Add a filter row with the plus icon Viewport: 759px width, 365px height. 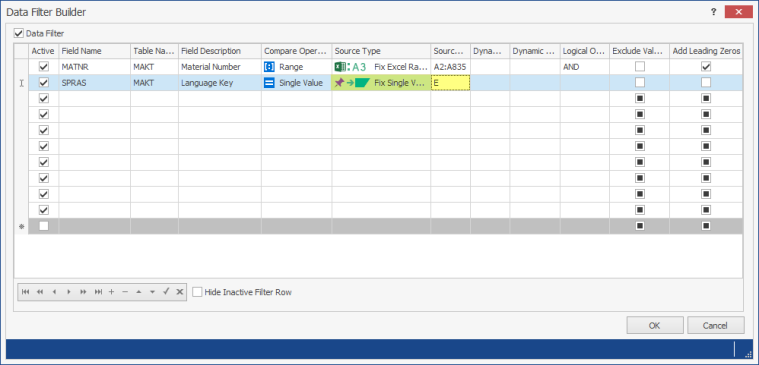point(111,292)
